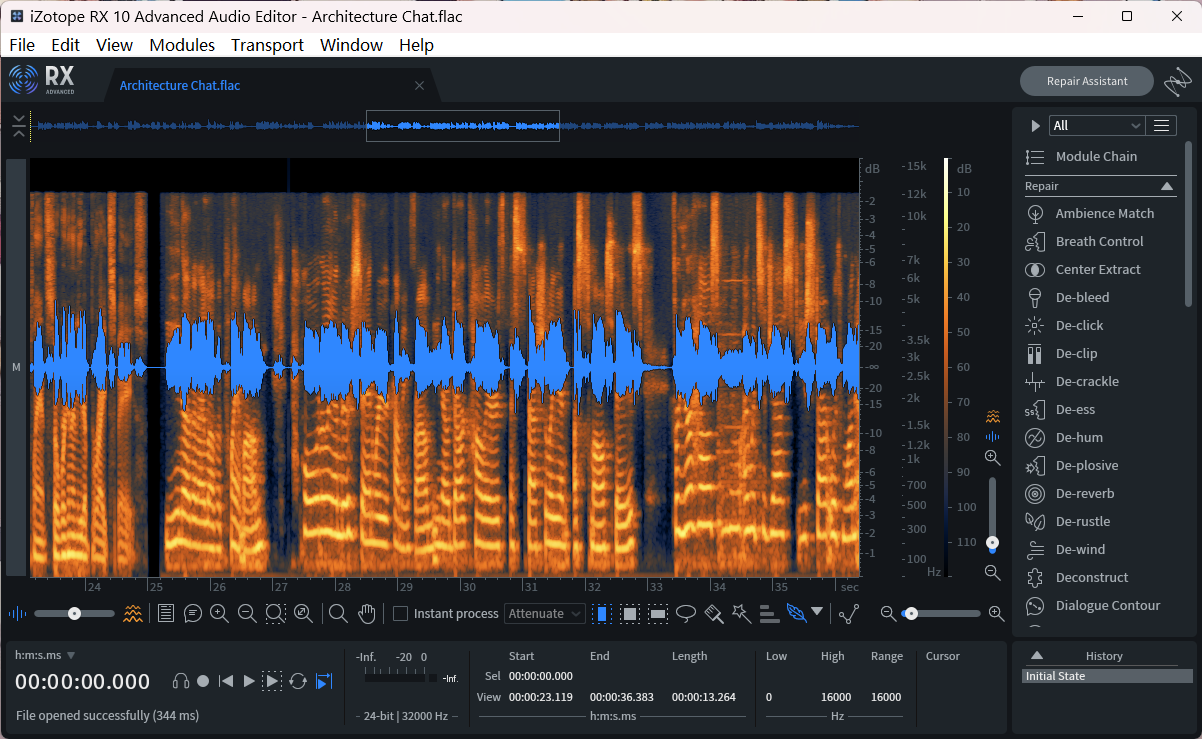
Task: Toggle the Frequency selection tool
Action: pos(658,613)
